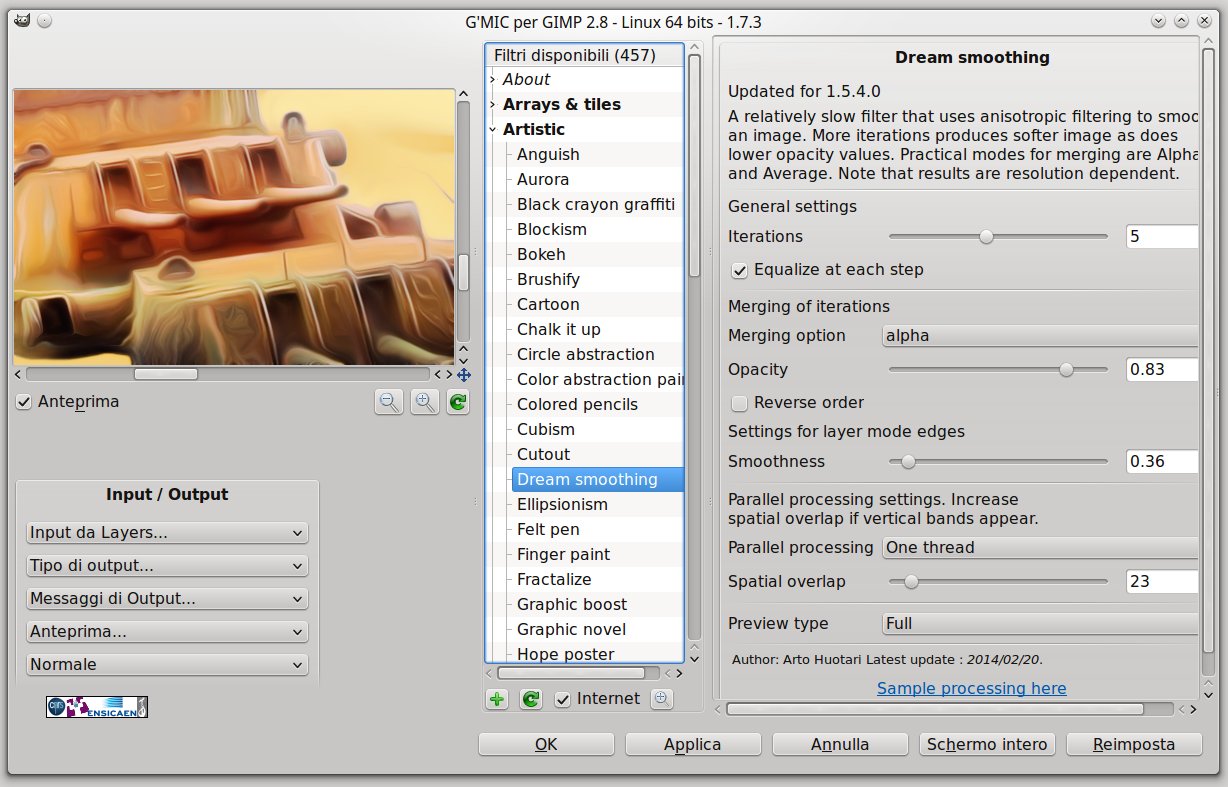
Task: Select the Graphic novel filter
Action: [x=571, y=630]
